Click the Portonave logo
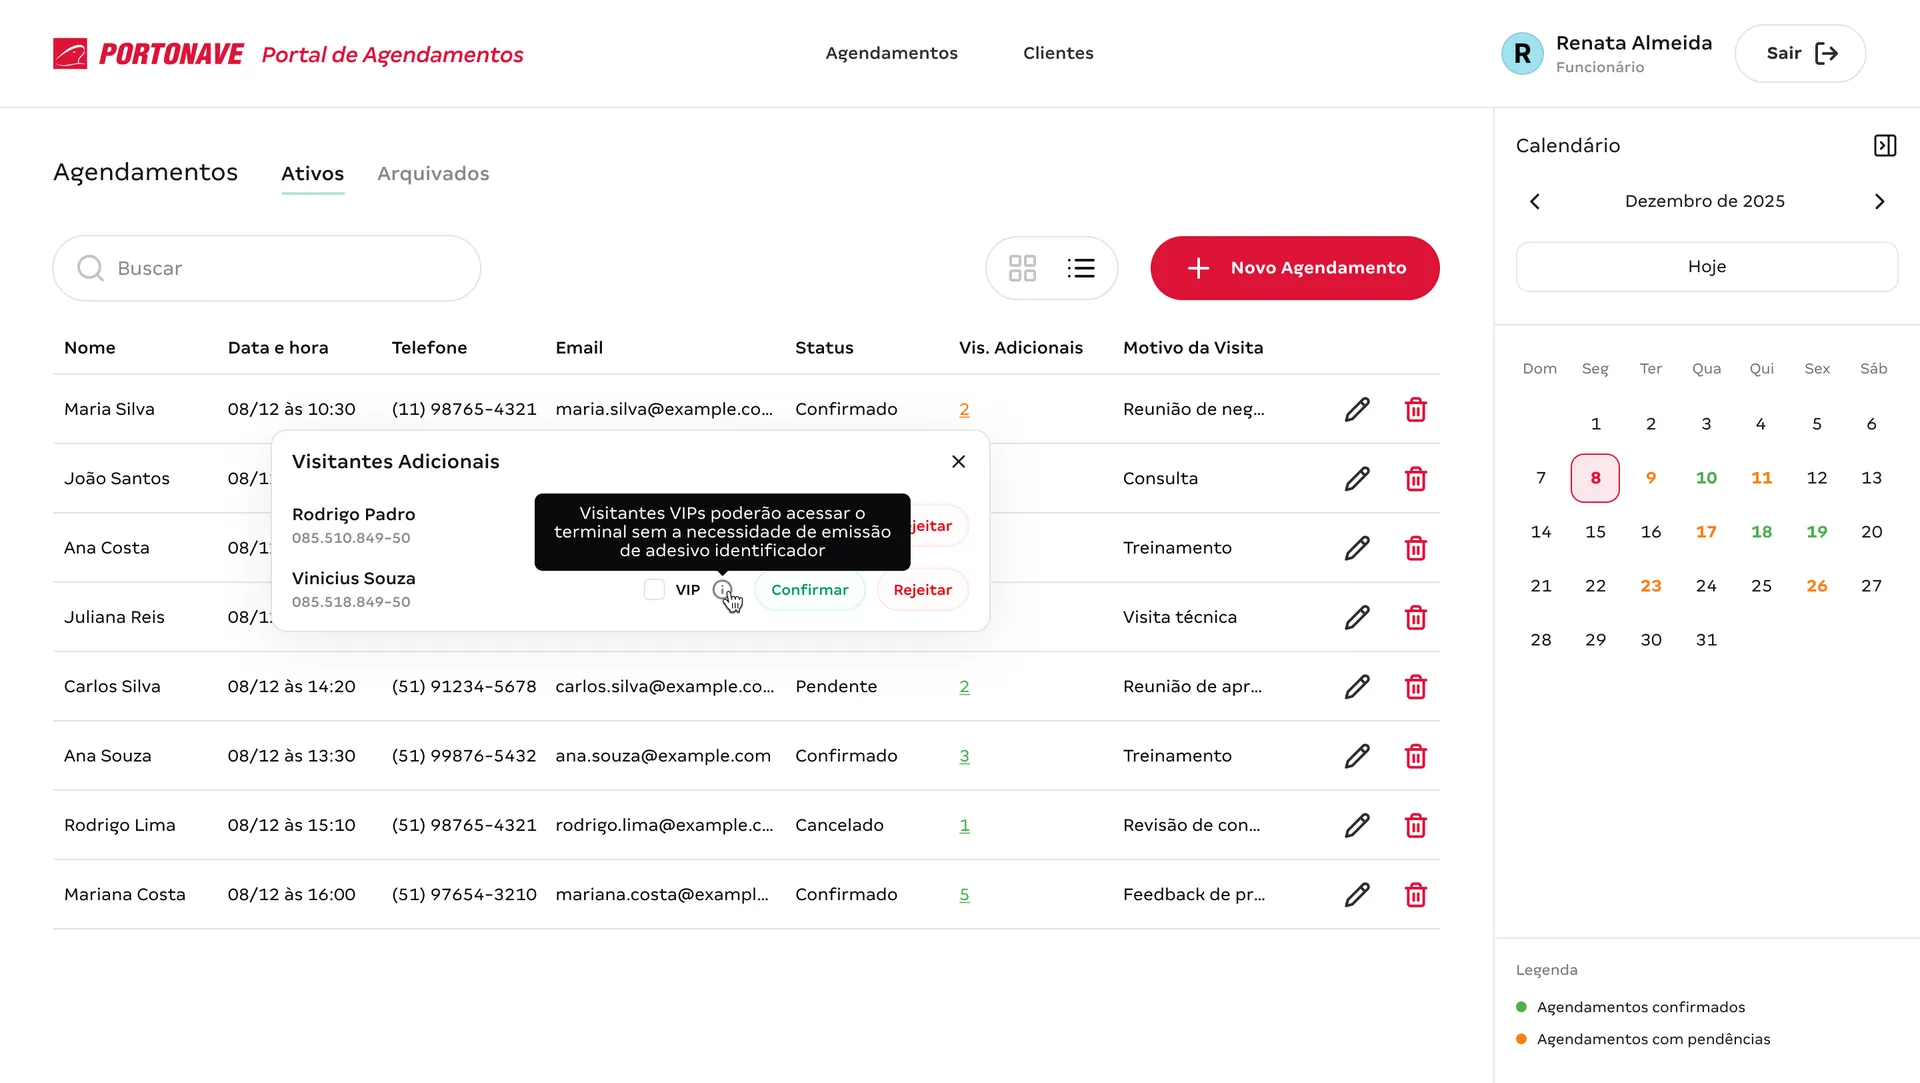Viewport: 1920px width, 1083px height. [x=148, y=54]
